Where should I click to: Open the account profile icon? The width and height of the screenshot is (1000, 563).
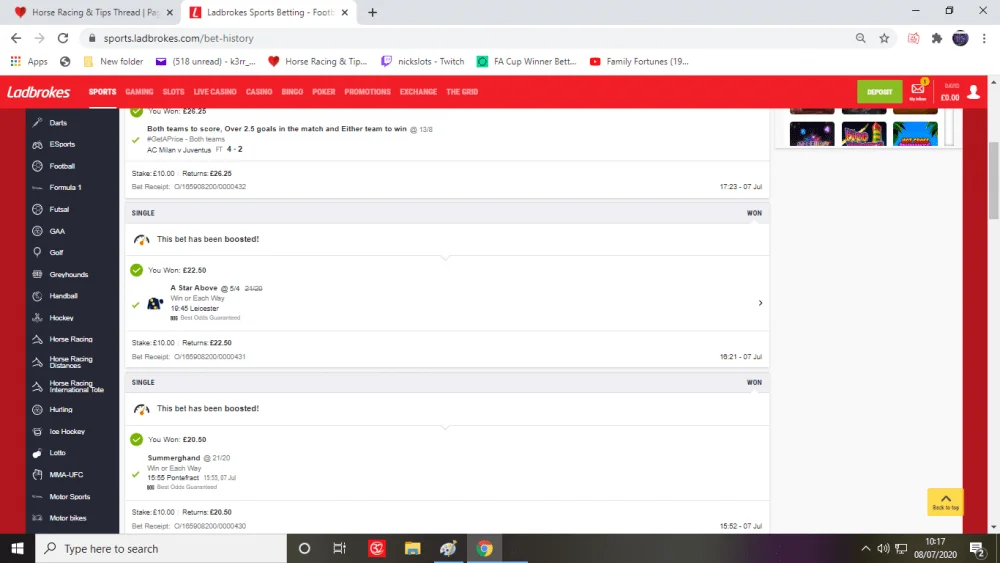pyautogui.click(x=973, y=92)
